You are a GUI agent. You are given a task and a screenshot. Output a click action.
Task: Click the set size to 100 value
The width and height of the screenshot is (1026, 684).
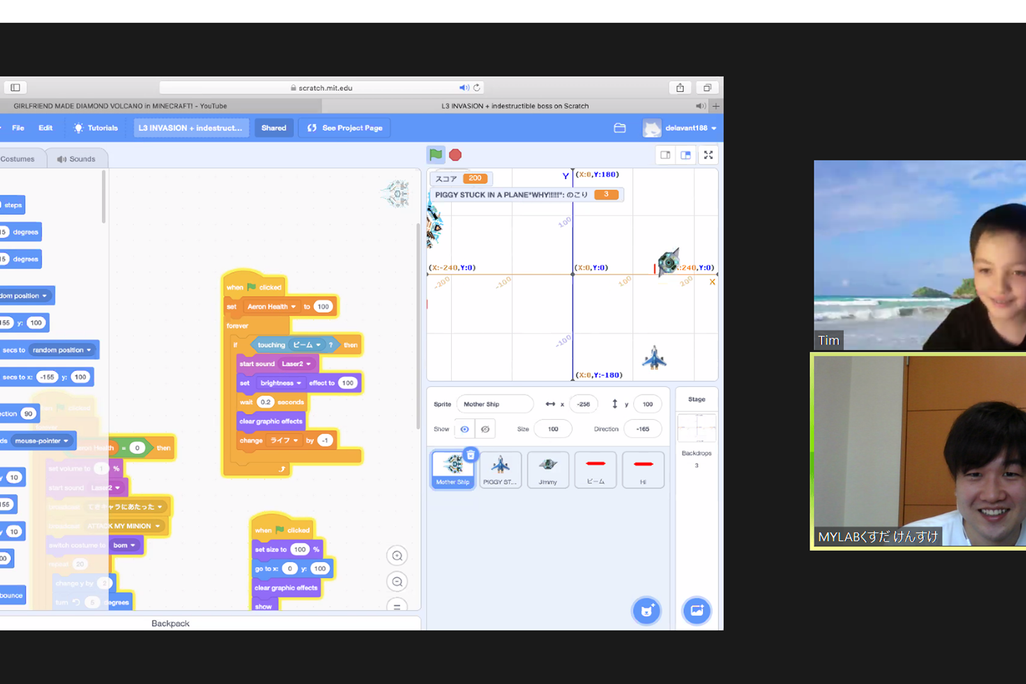300,549
